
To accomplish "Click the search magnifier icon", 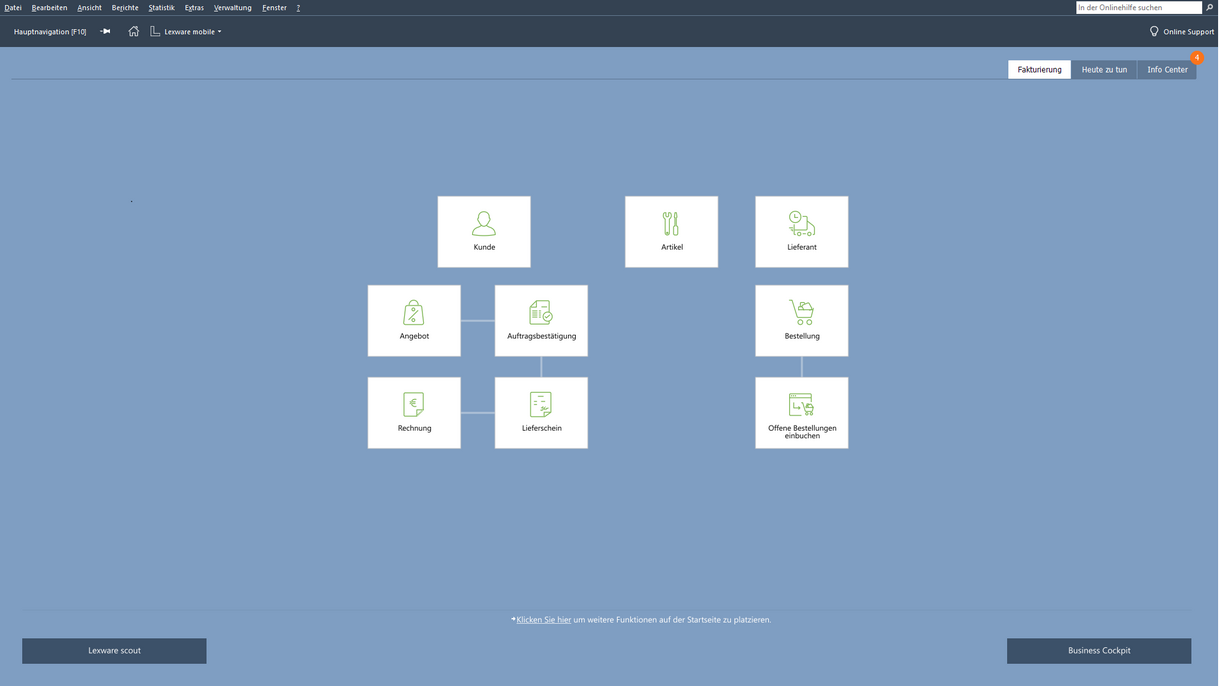I will (x=1209, y=7).
